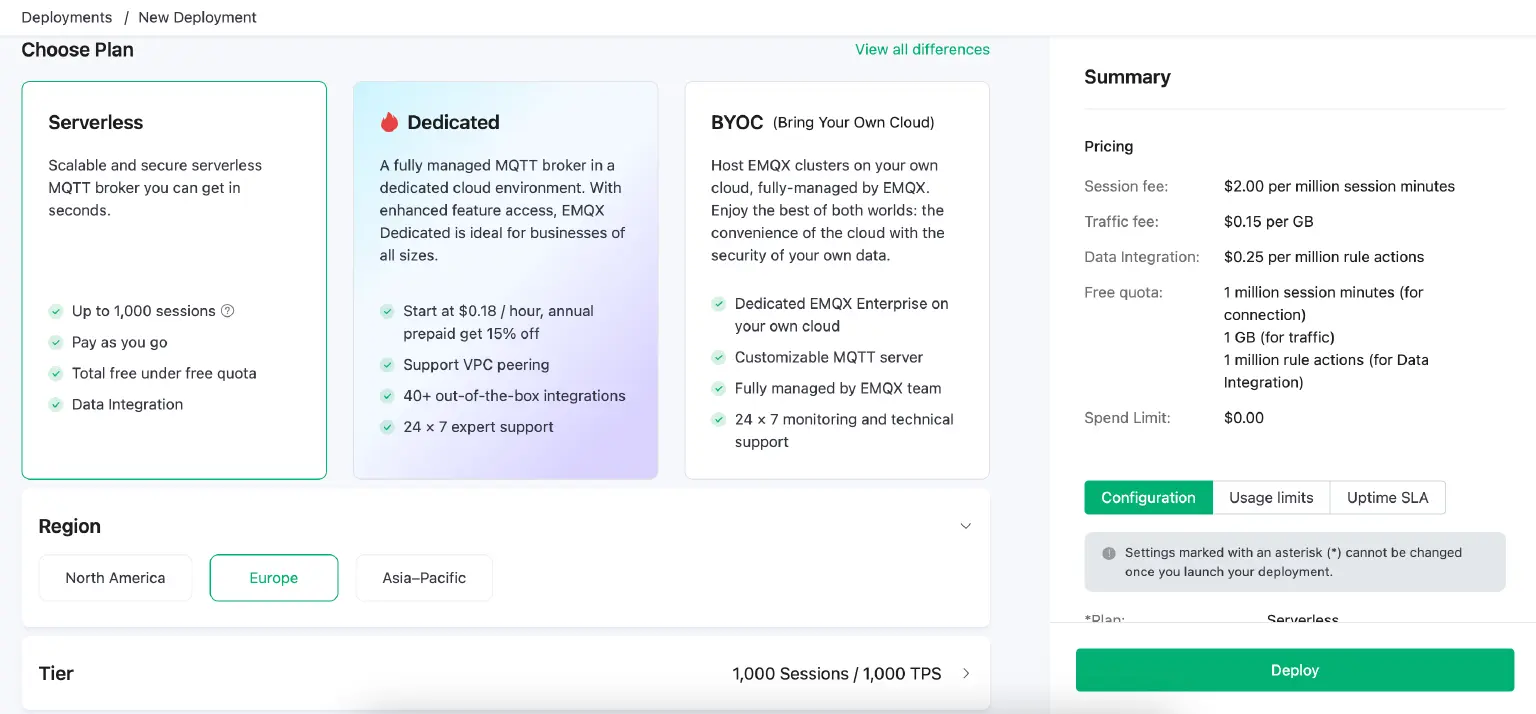Click the Dedicated plan flame icon

[389, 122]
